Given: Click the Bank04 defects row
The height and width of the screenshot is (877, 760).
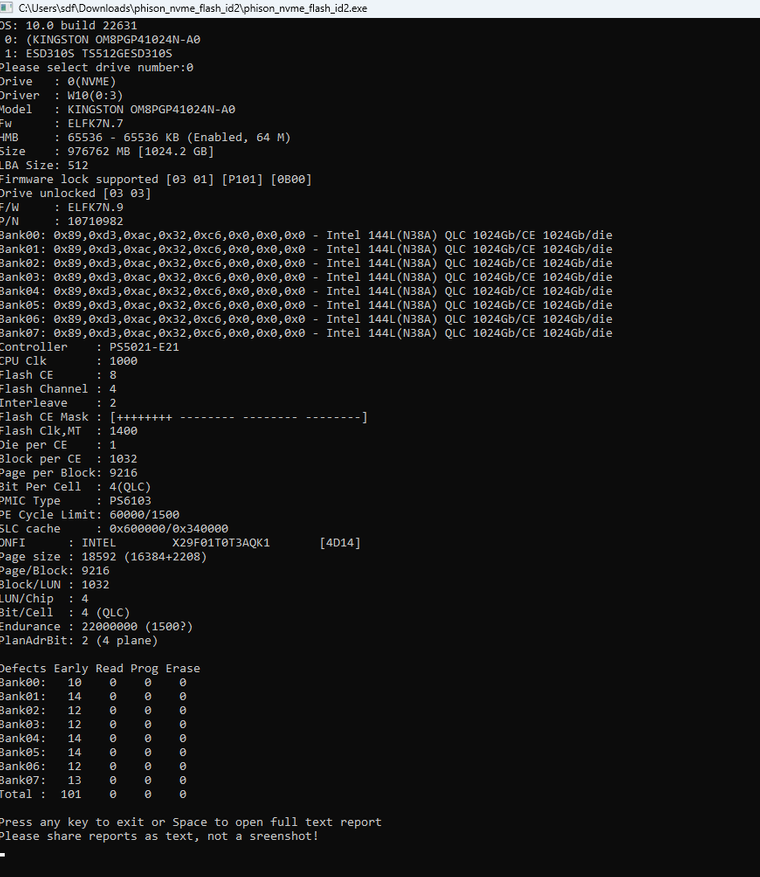Looking at the screenshot, I should (93, 739).
